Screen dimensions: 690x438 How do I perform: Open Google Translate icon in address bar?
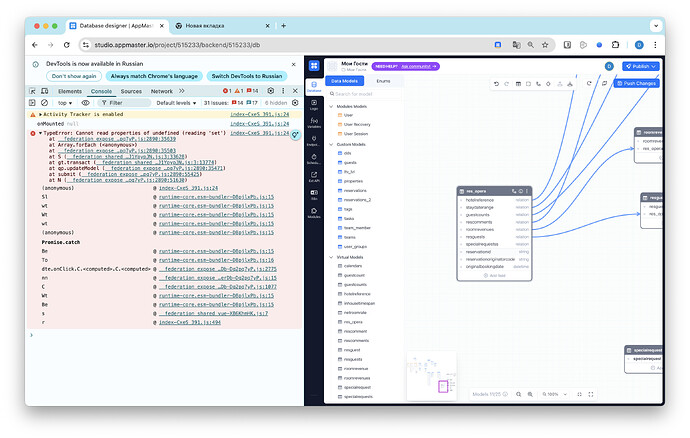pyautogui.click(x=516, y=45)
